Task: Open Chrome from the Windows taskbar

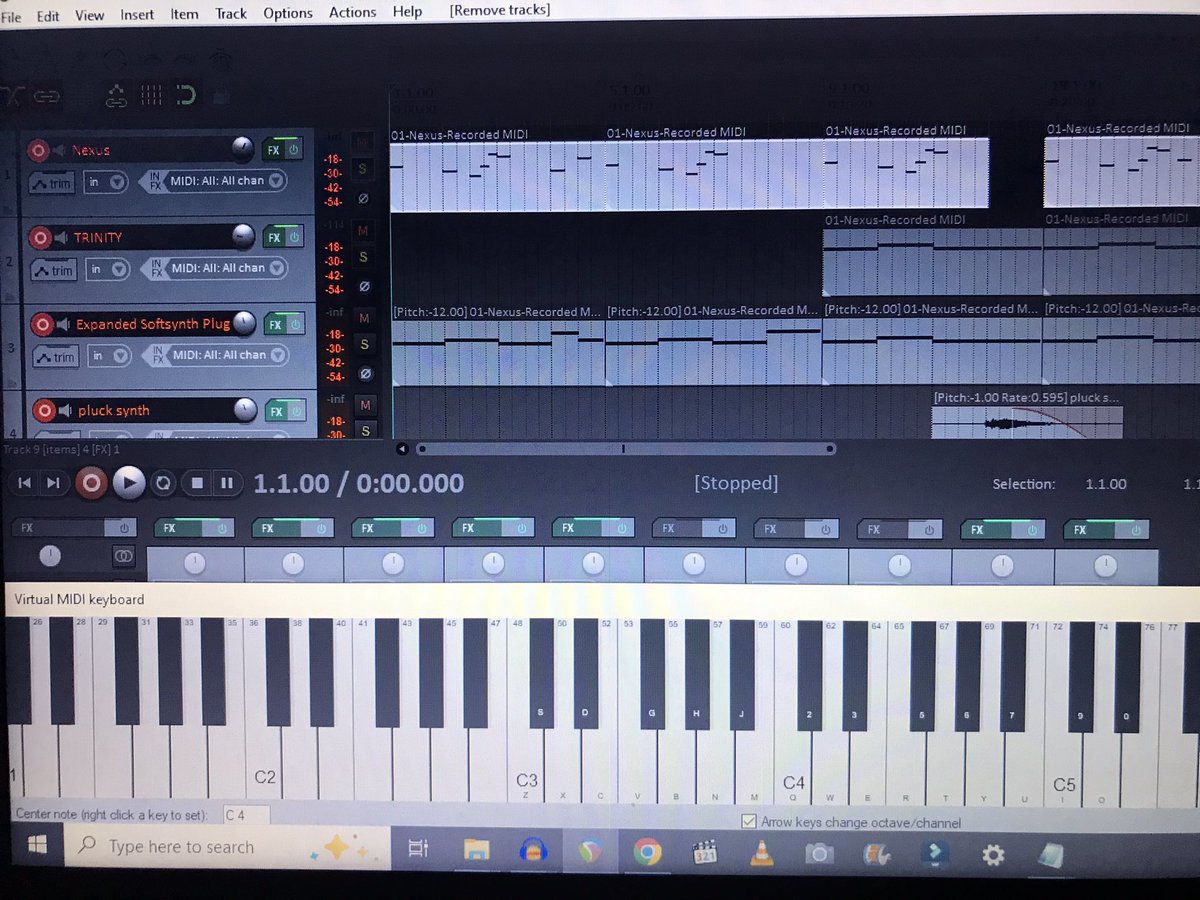Action: point(647,852)
